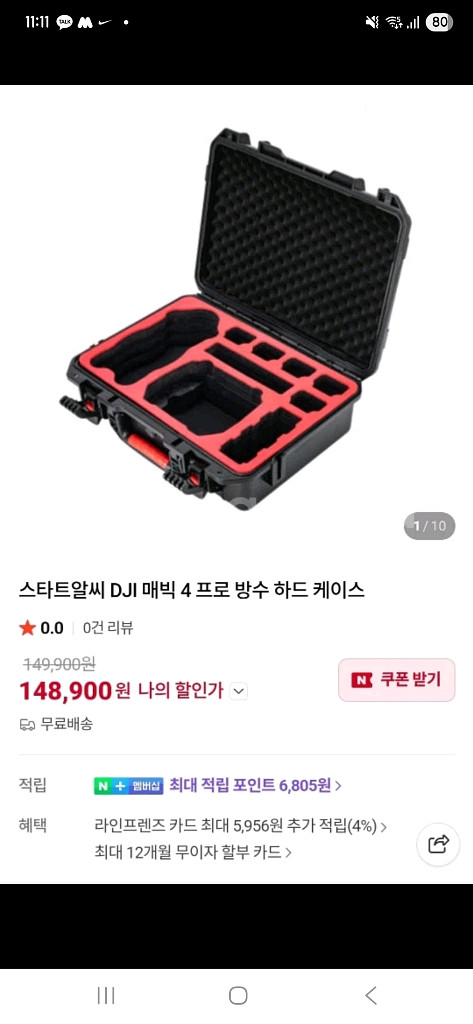Screen dimensions: 473x1024
Task: Tap the 쿠폰 받기 button
Action: pos(397,680)
